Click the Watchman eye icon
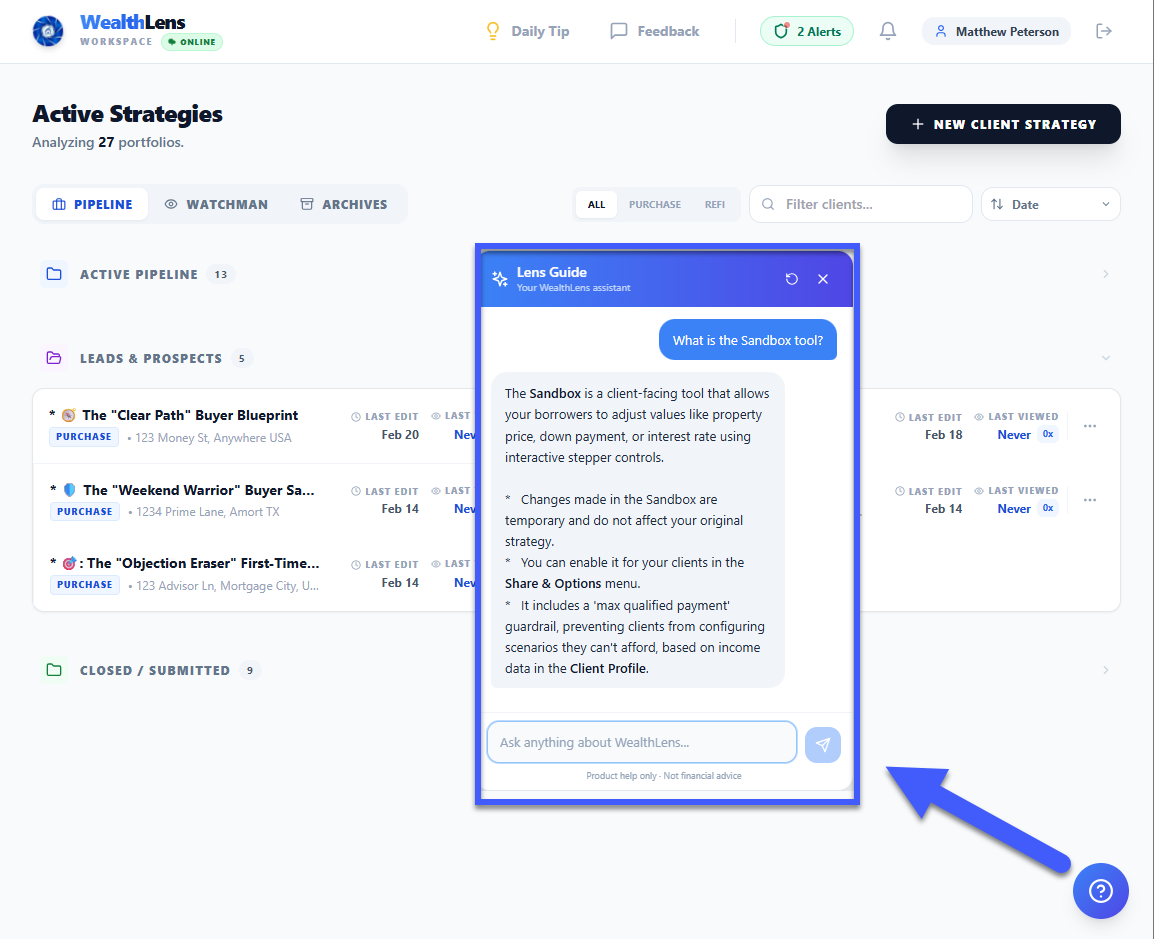This screenshot has width=1154, height=939. coord(171,204)
